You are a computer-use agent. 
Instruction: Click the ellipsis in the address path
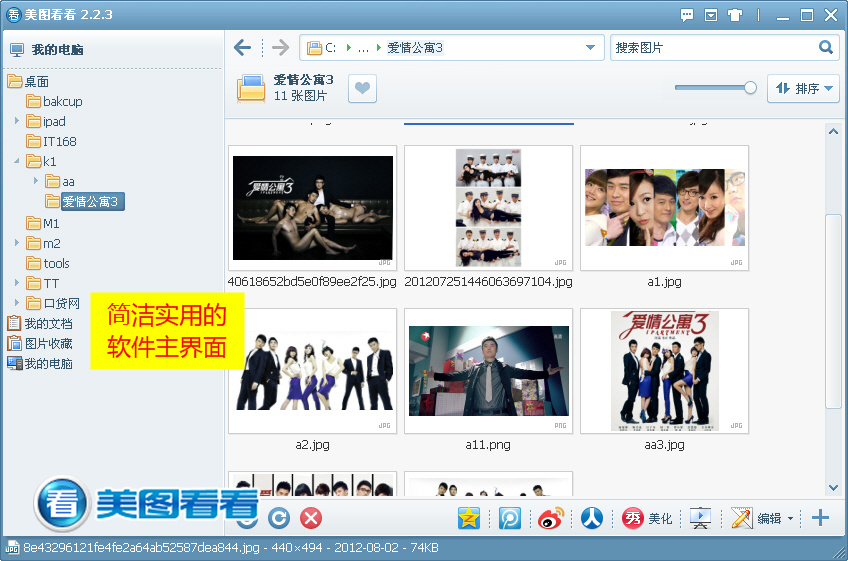point(363,49)
